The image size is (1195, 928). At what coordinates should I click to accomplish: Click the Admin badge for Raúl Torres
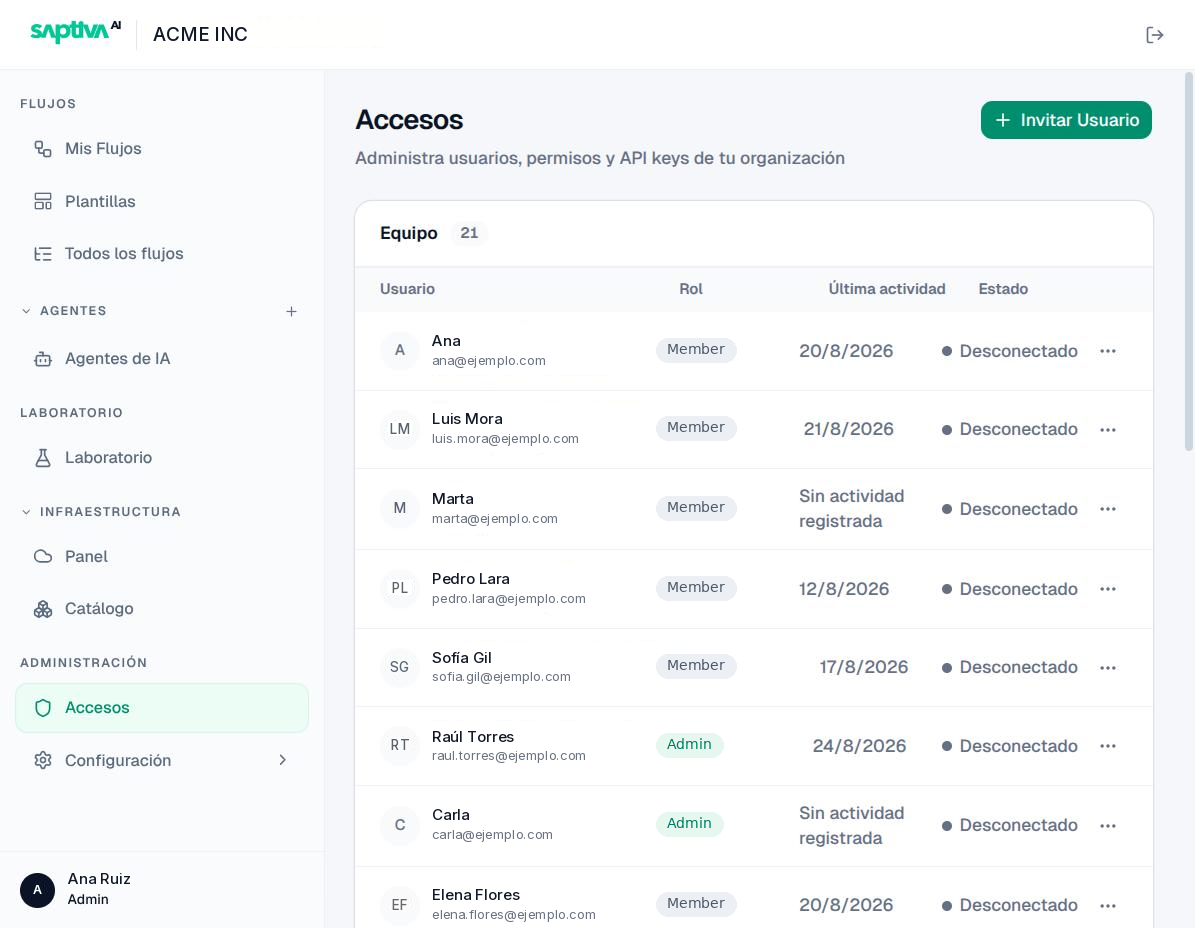coord(689,744)
